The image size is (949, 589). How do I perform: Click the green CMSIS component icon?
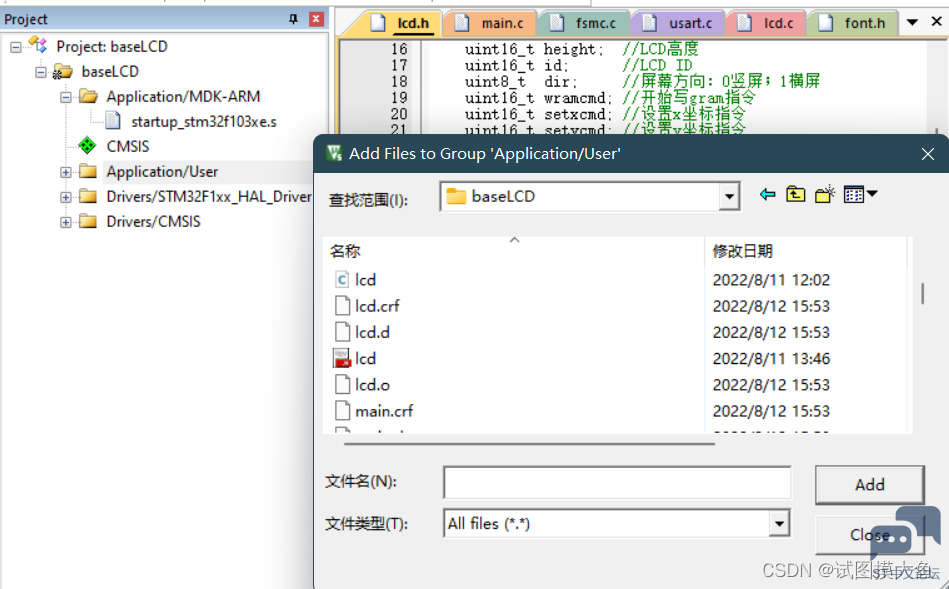point(88,146)
